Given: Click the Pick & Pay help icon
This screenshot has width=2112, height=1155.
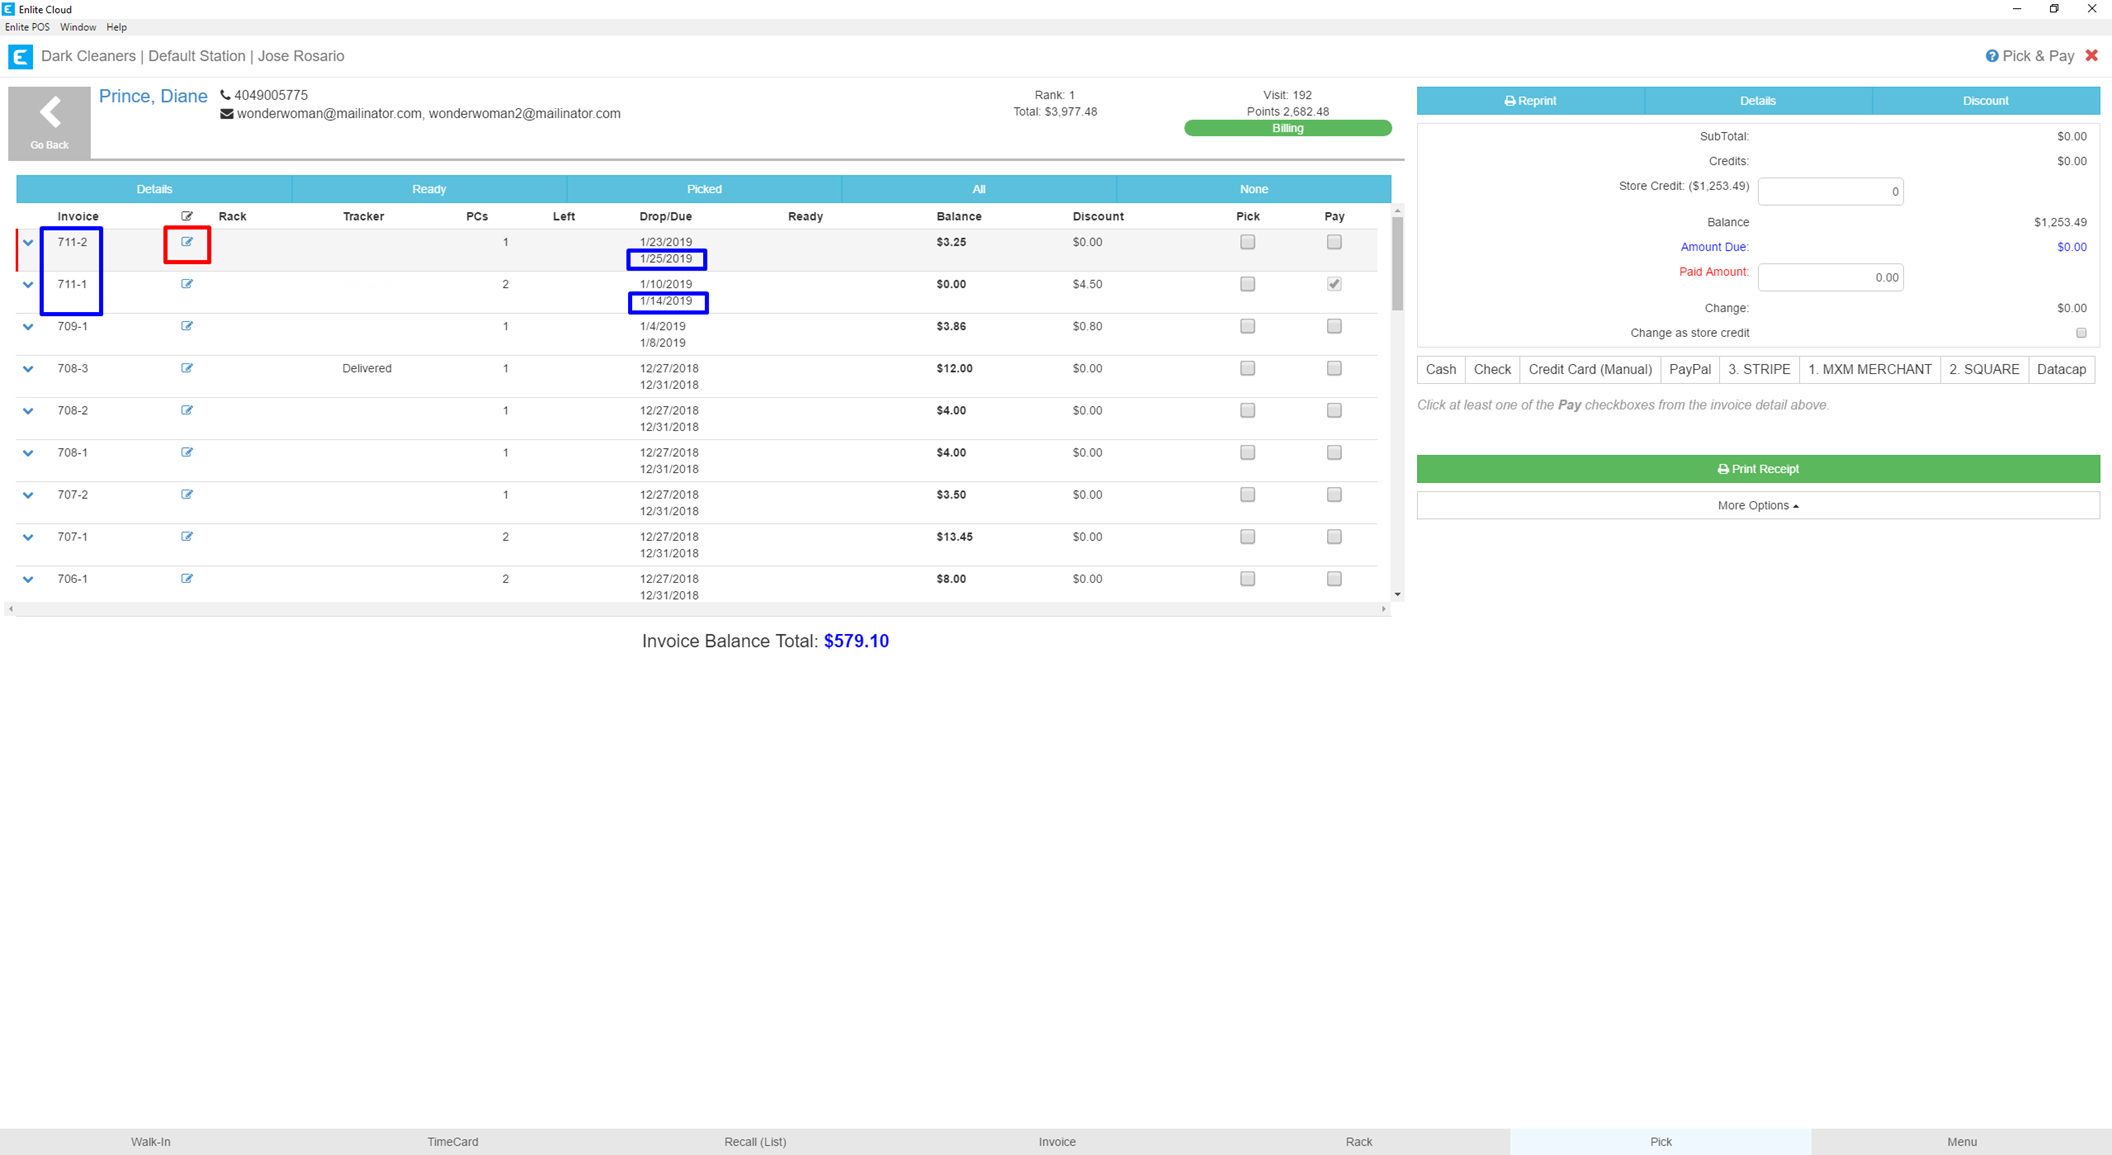Looking at the screenshot, I should [x=1991, y=56].
